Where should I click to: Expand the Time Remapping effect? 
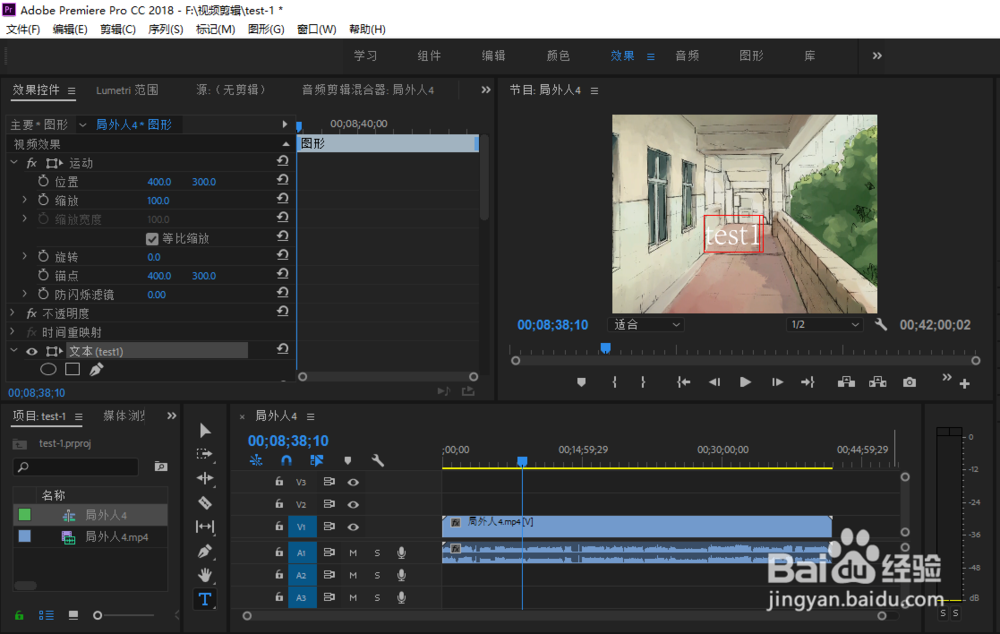[x=13, y=332]
